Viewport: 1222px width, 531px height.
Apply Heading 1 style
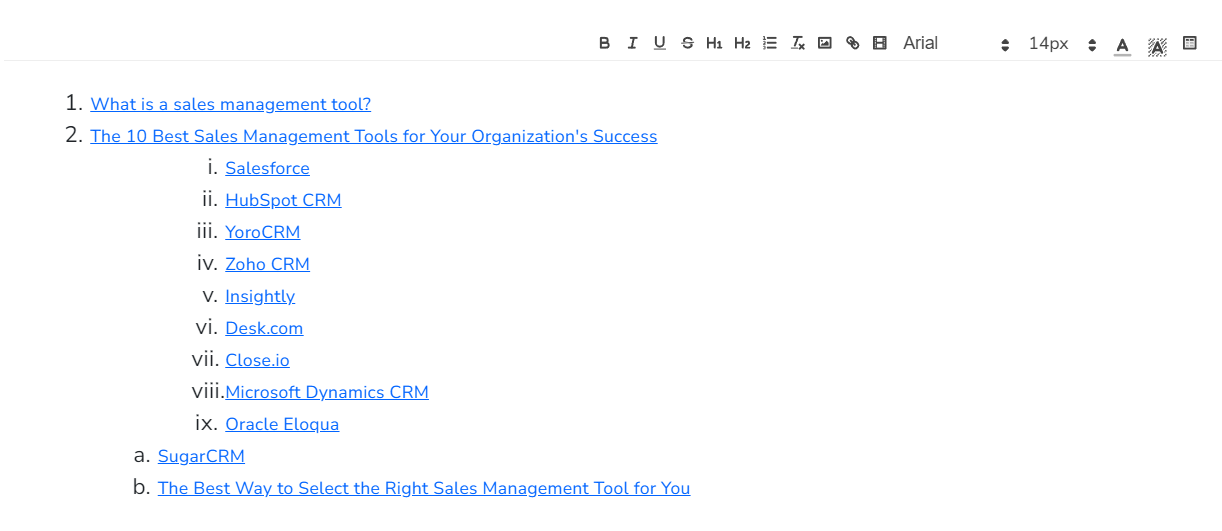[714, 43]
